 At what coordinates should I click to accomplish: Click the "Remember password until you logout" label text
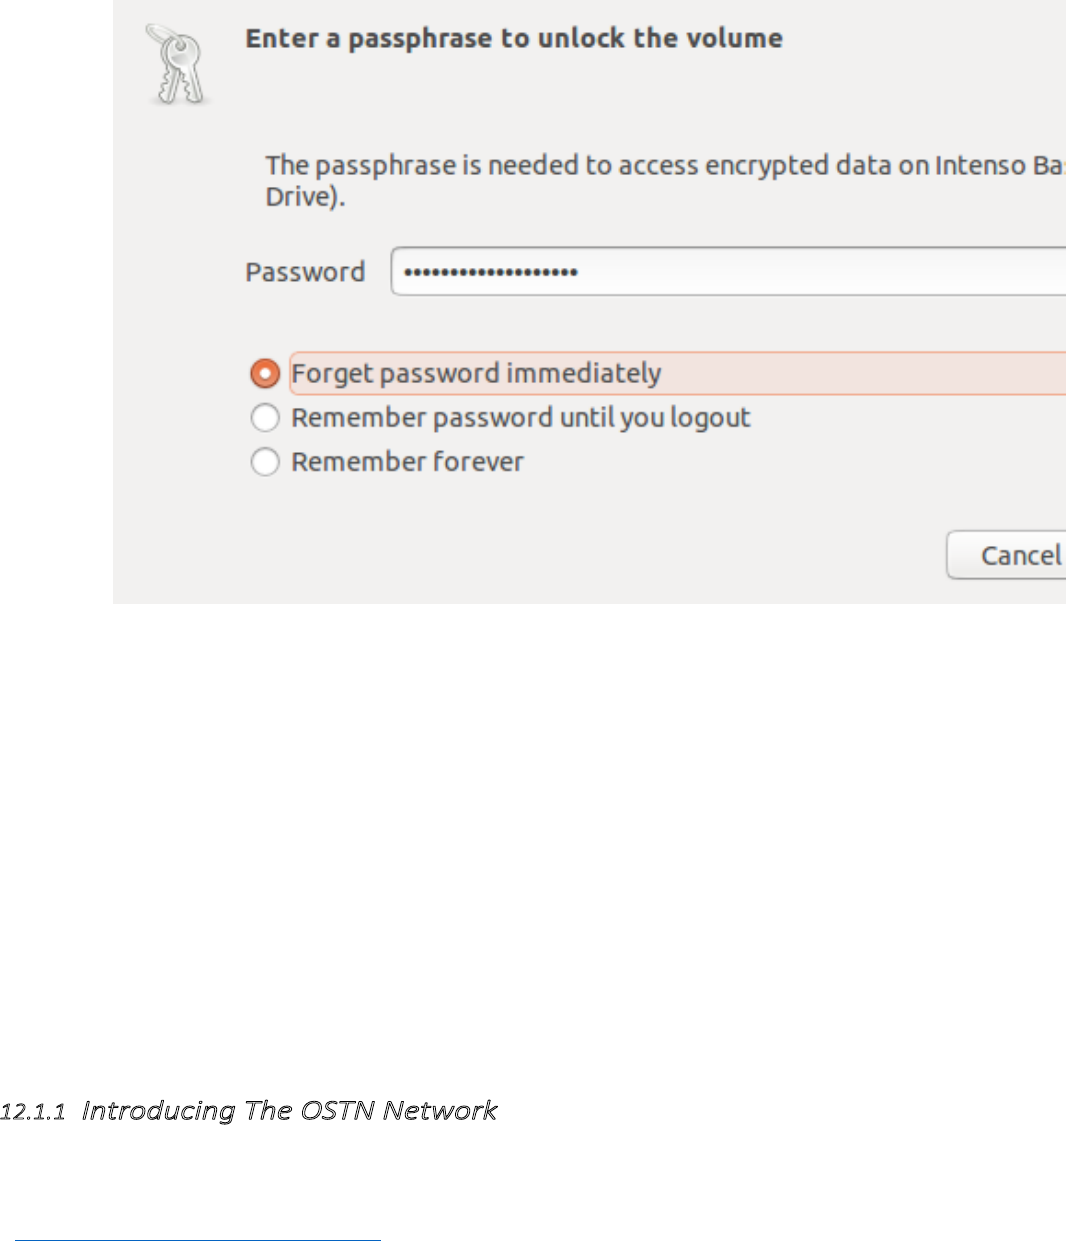[x=520, y=418]
